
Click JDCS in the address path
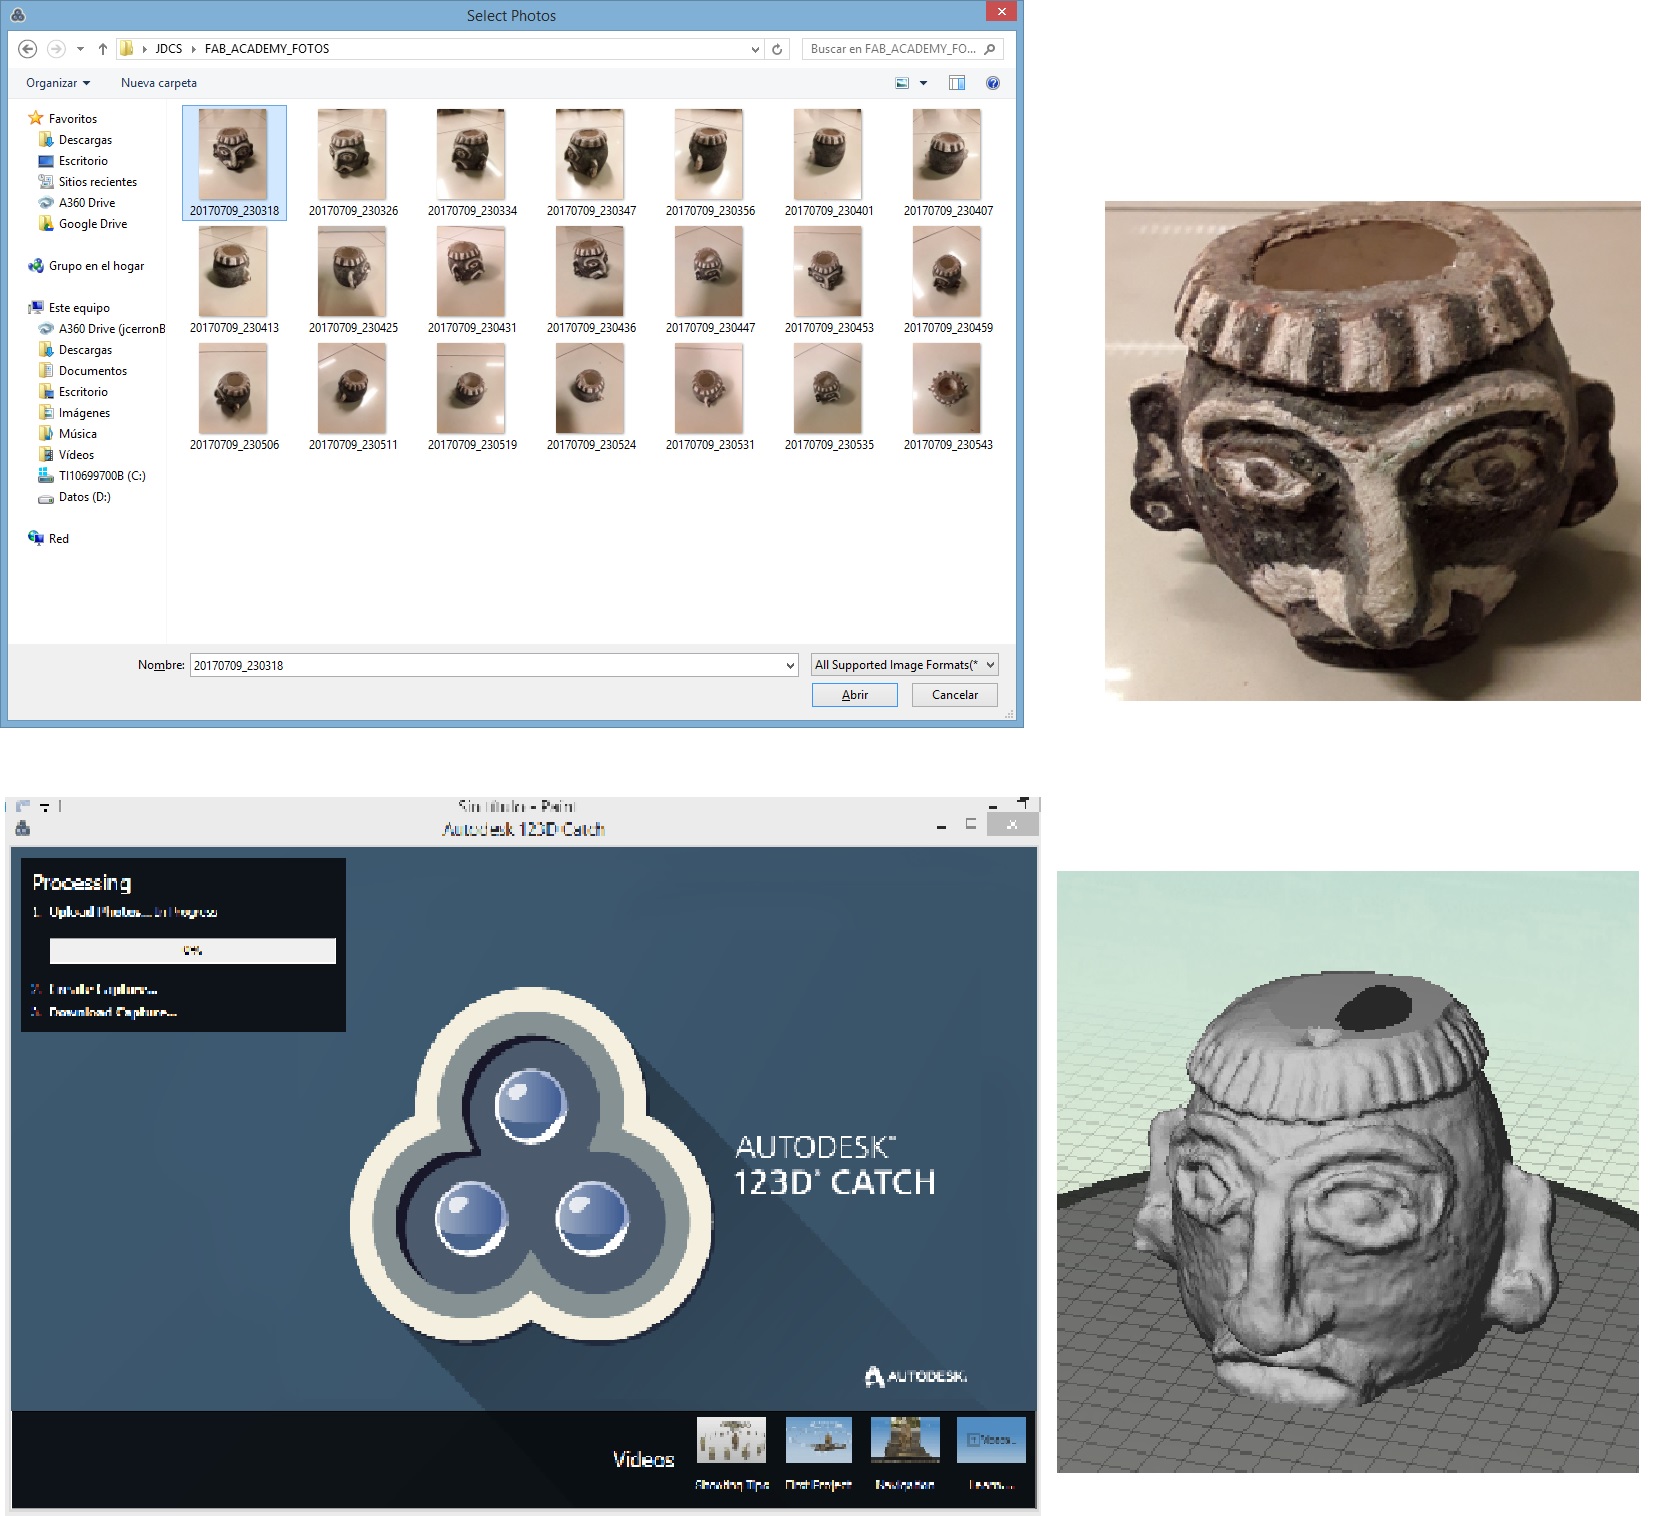tap(169, 49)
